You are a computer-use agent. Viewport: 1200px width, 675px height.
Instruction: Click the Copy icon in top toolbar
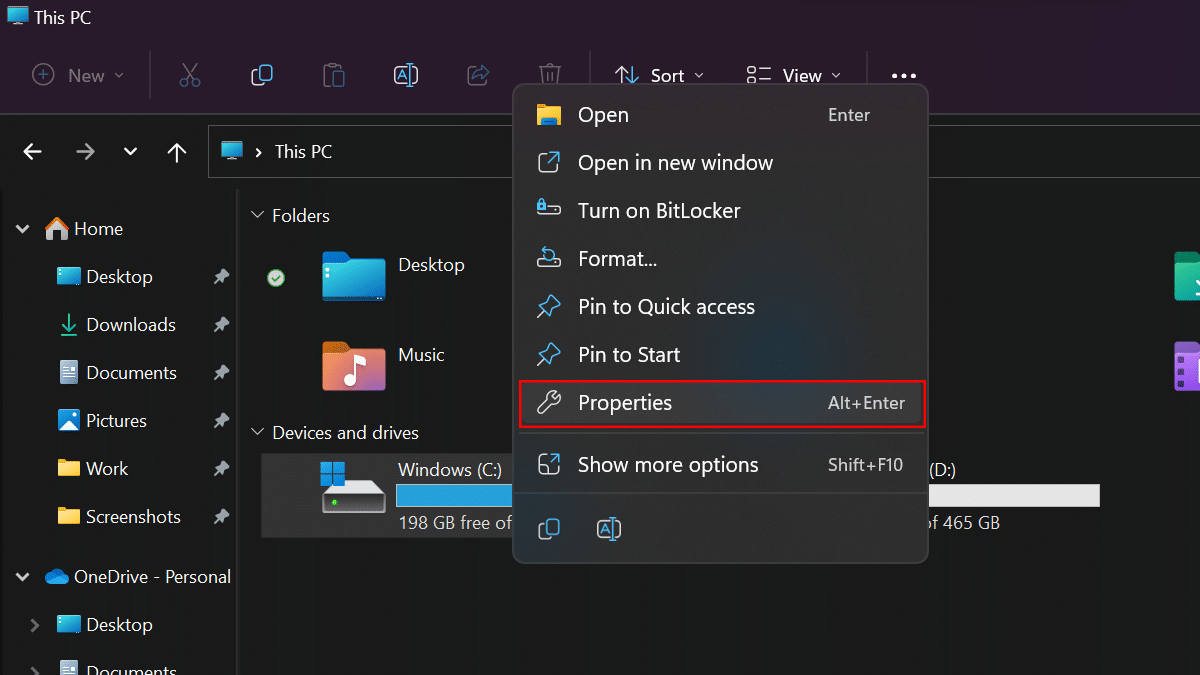tap(262, 75)
